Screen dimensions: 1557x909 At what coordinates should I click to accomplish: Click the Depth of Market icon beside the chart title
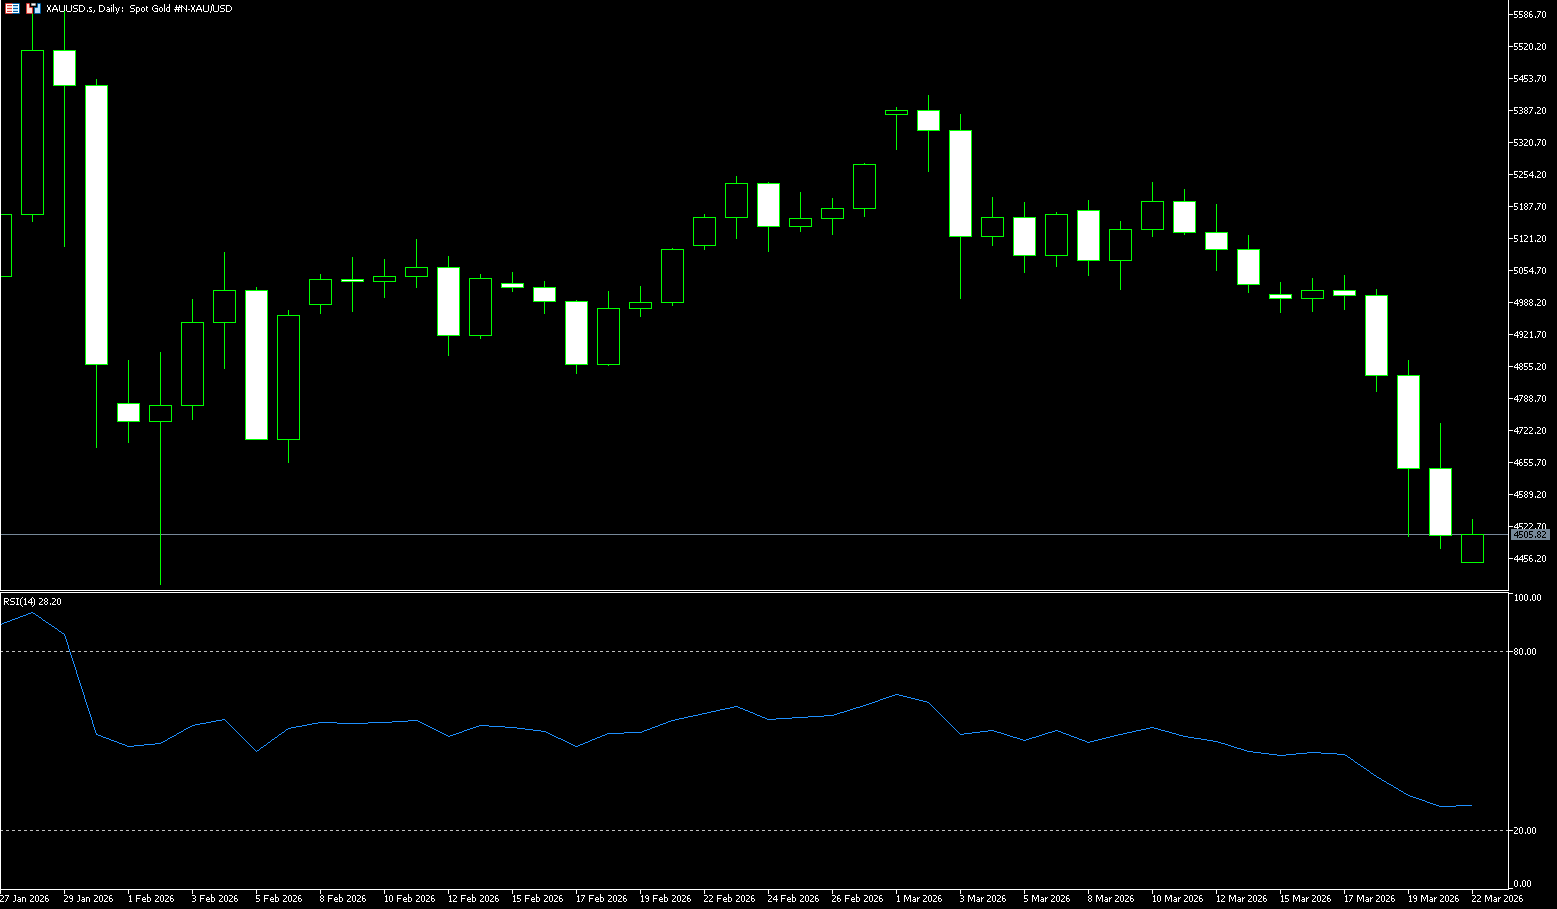click(x=33, y=8)
